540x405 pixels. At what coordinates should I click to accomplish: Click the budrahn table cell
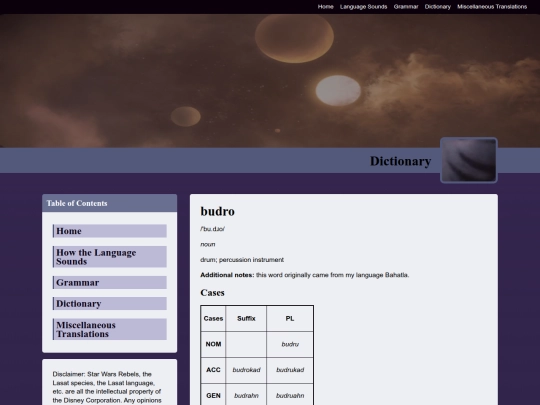tap(246, 396)
